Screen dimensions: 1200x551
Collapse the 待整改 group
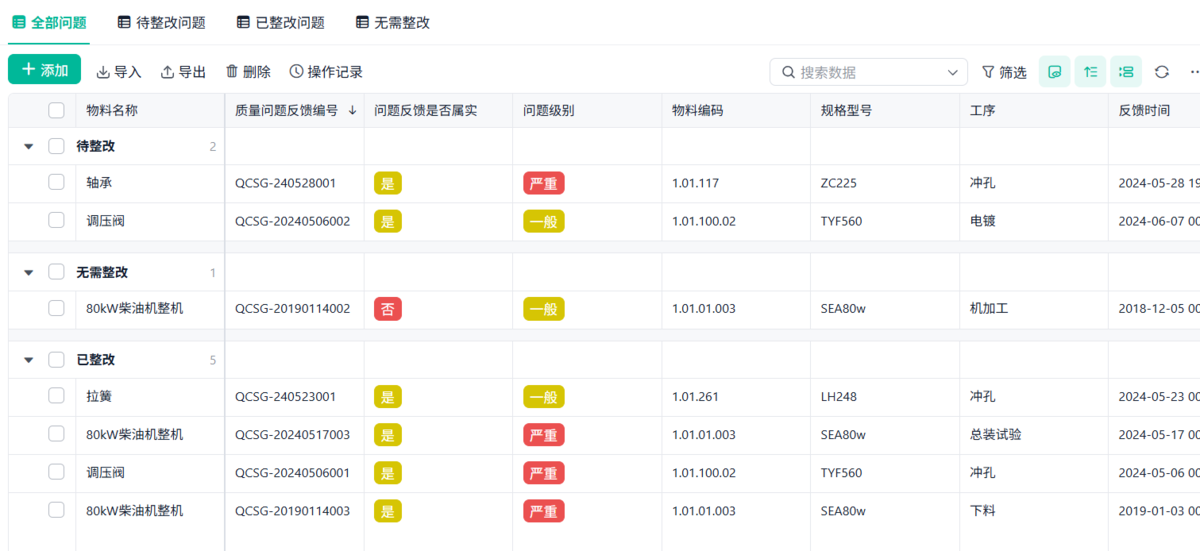click(29, 146)
